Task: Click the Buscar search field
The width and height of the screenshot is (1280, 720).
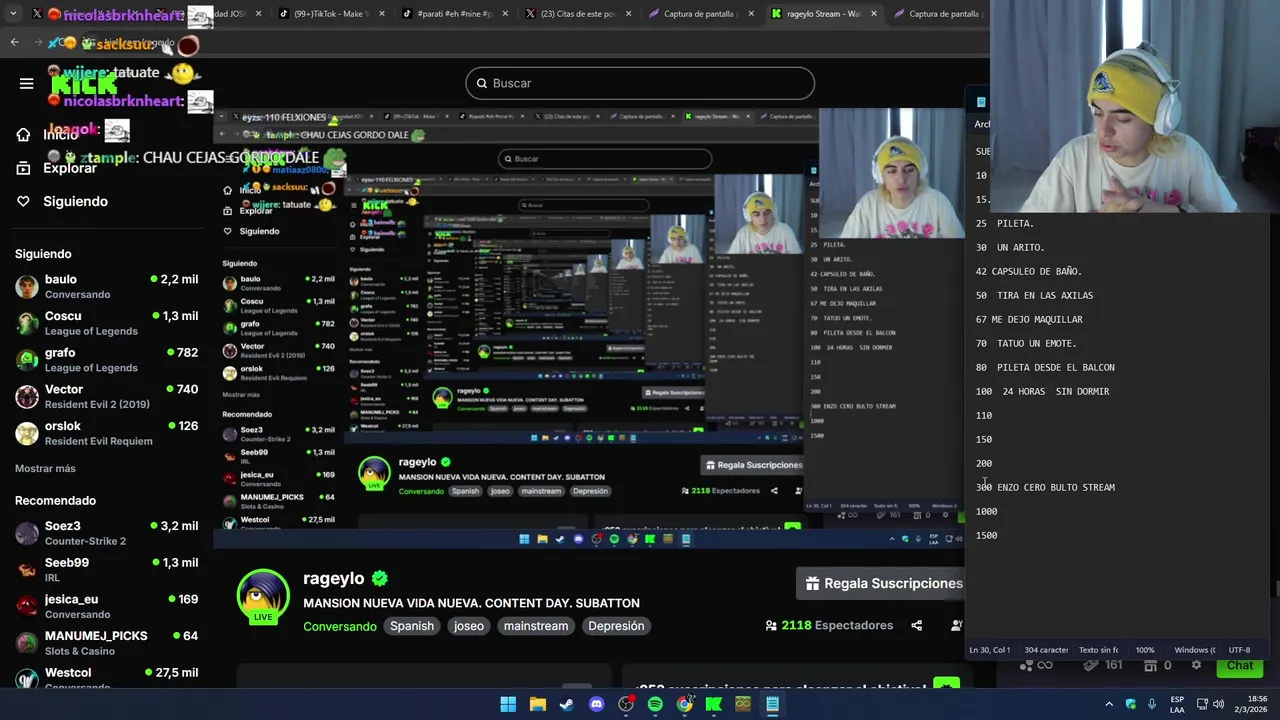Action: (x=640, y=83)
